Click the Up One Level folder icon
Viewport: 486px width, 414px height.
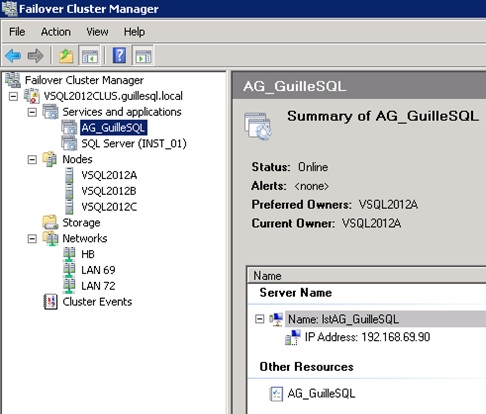(x=66, y=56)
